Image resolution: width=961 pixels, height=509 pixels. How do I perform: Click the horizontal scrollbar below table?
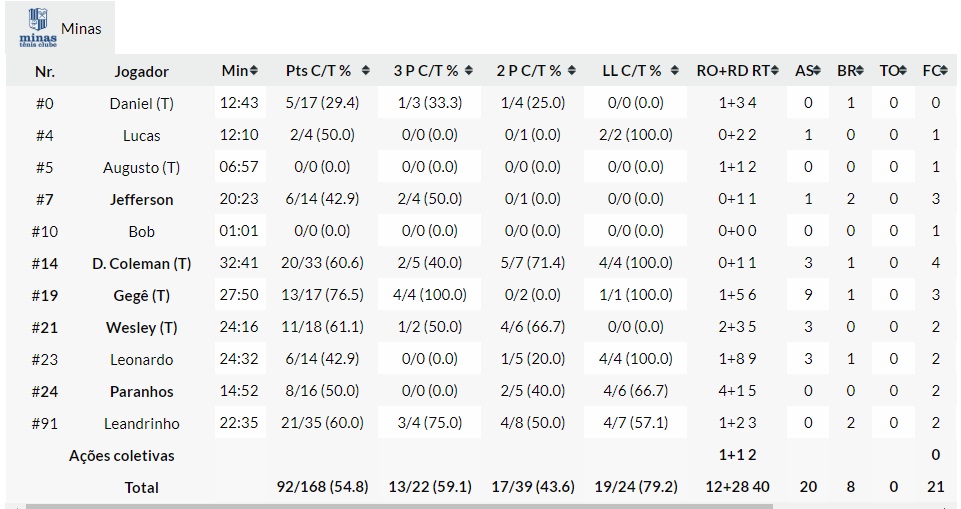[x=480, y=506]
